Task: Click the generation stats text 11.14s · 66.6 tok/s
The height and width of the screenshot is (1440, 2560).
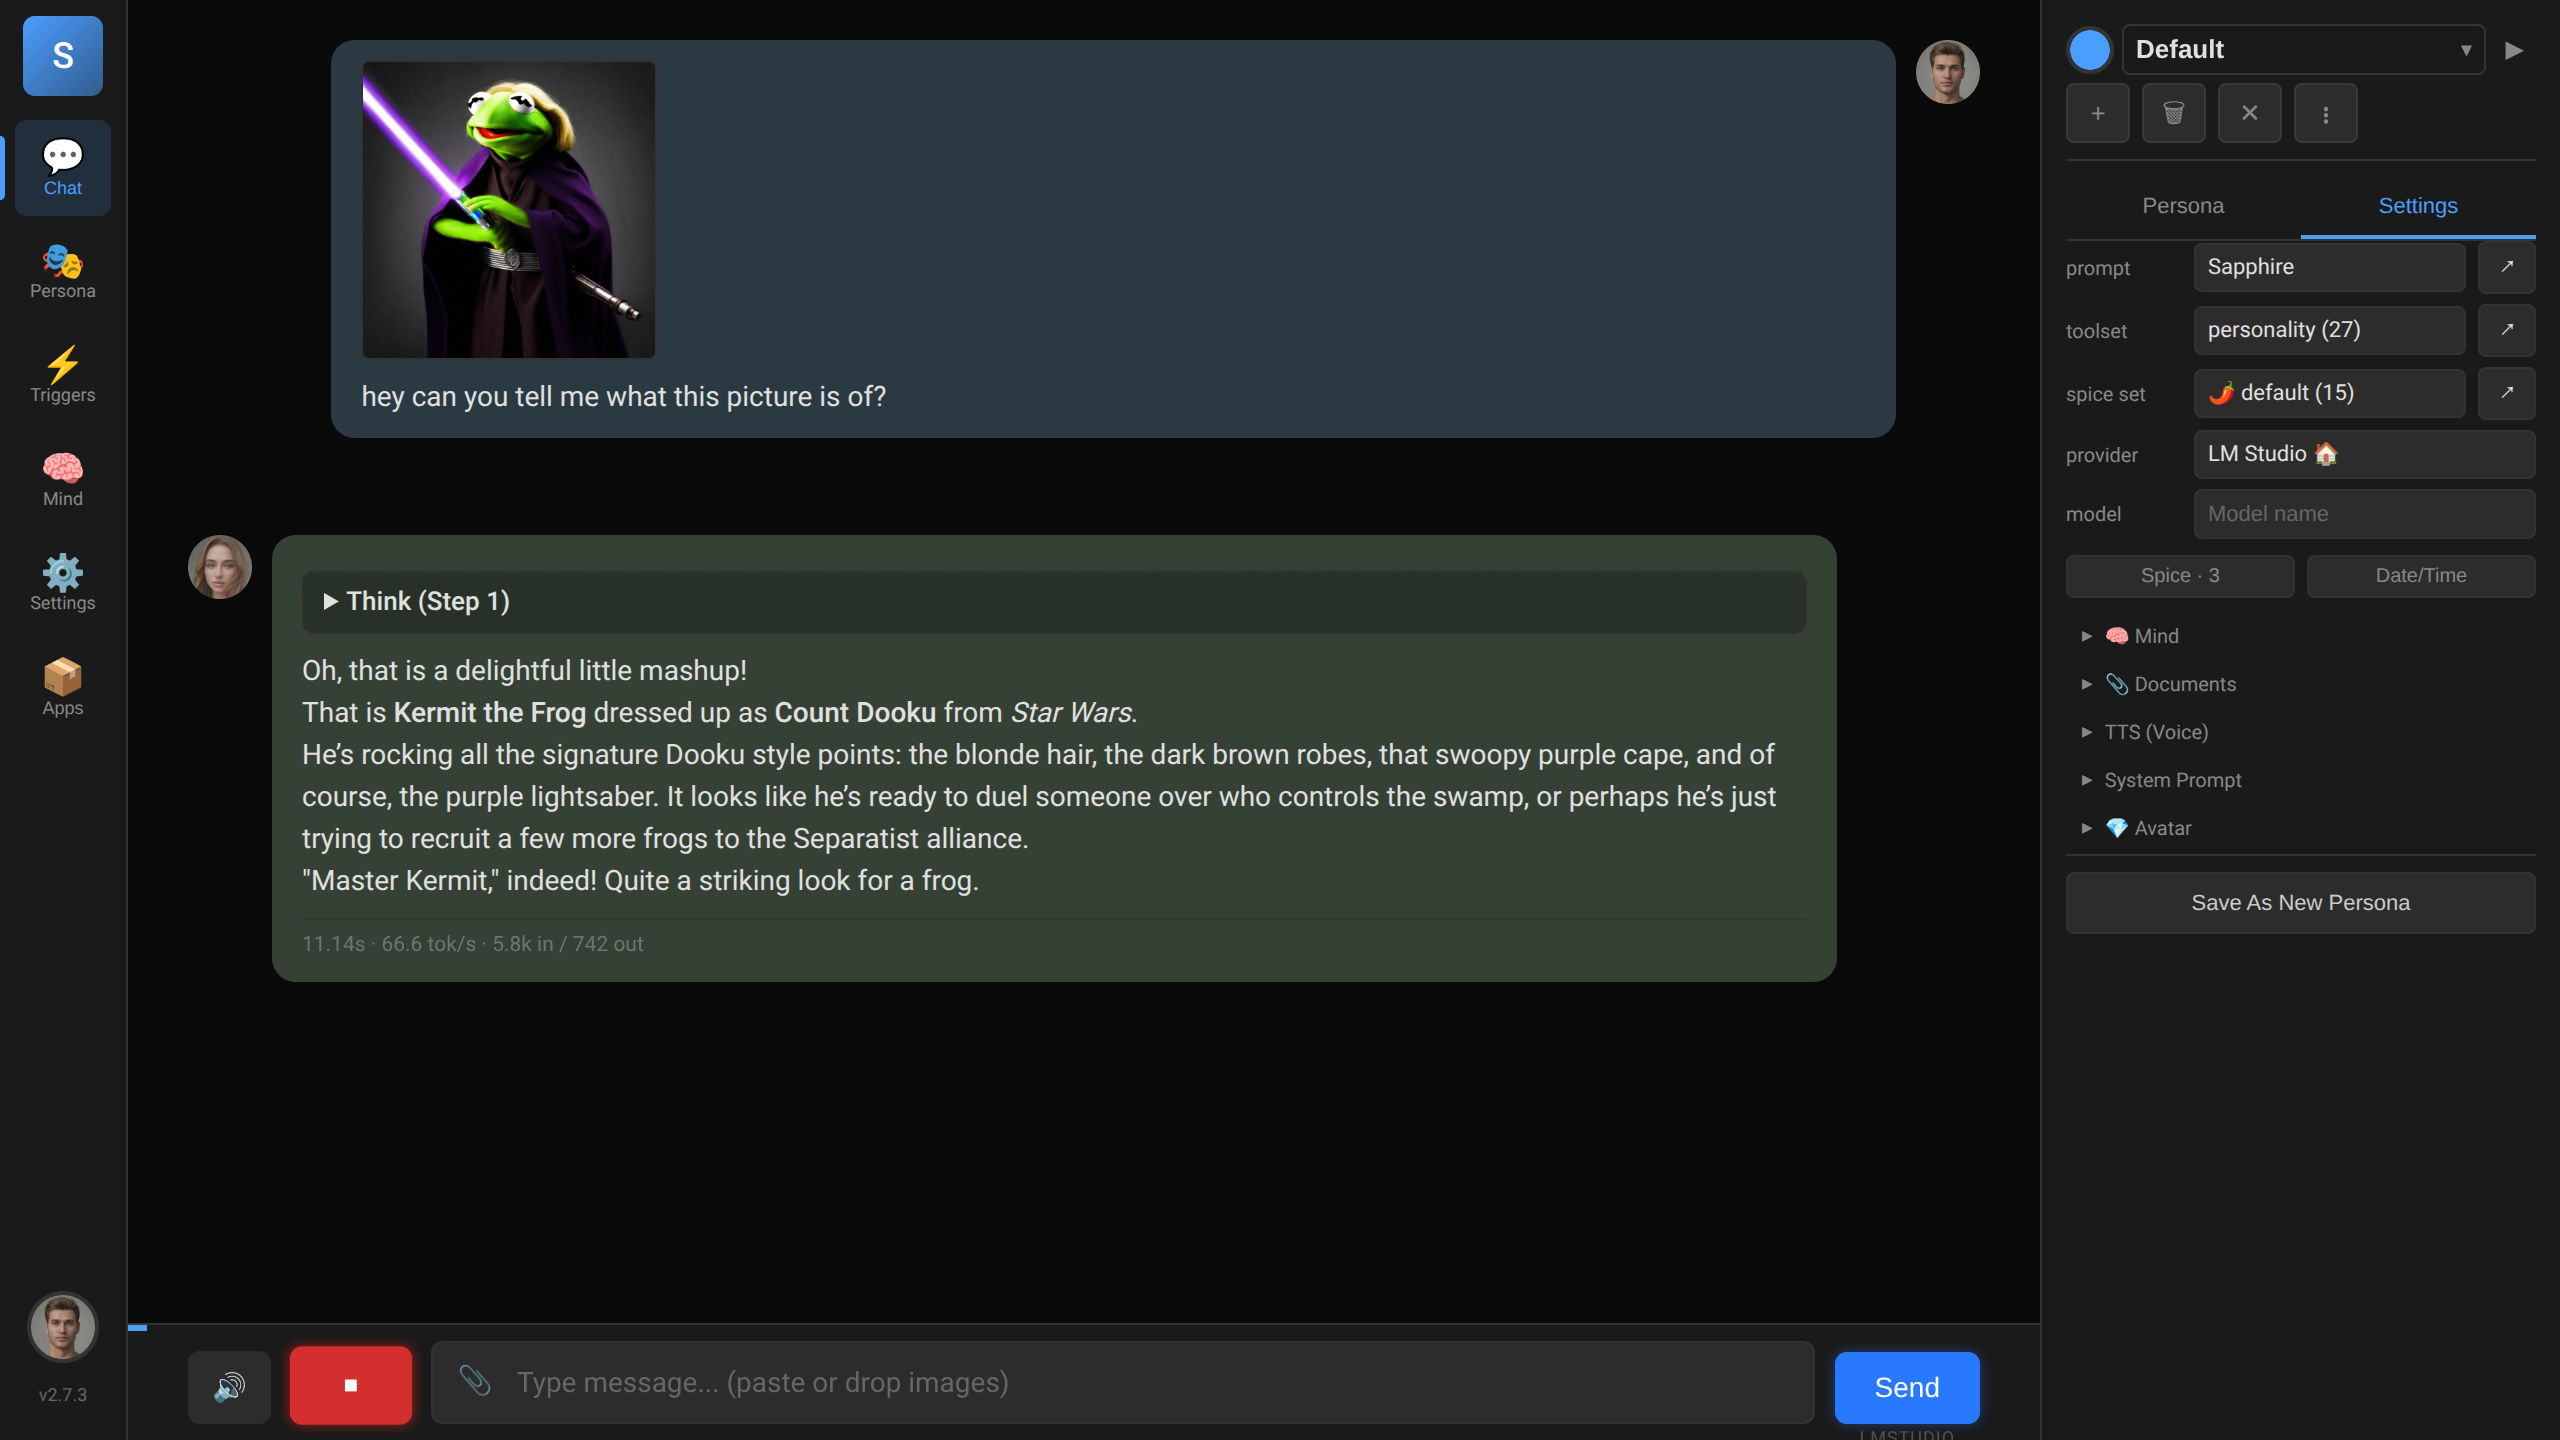Action: point(473,944)
